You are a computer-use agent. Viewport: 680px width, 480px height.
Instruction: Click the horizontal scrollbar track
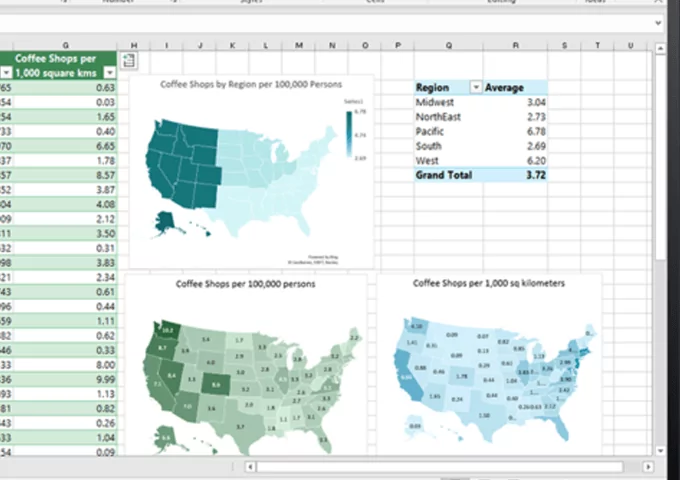coord(440,467)
